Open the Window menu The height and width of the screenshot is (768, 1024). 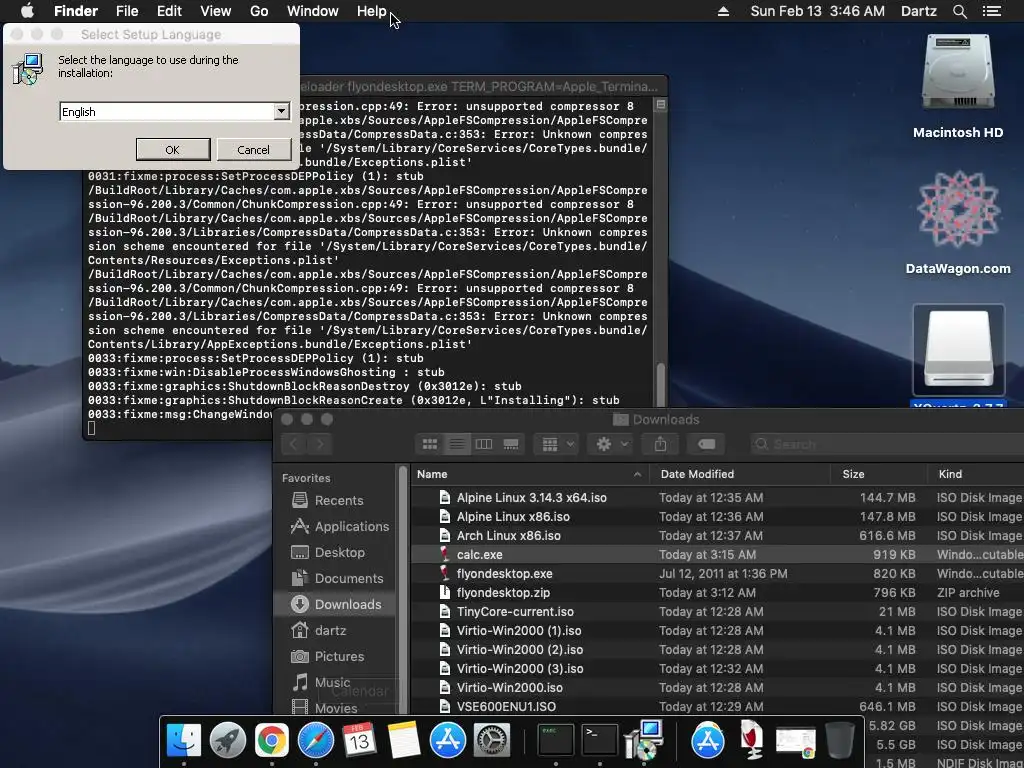[313, 11]
